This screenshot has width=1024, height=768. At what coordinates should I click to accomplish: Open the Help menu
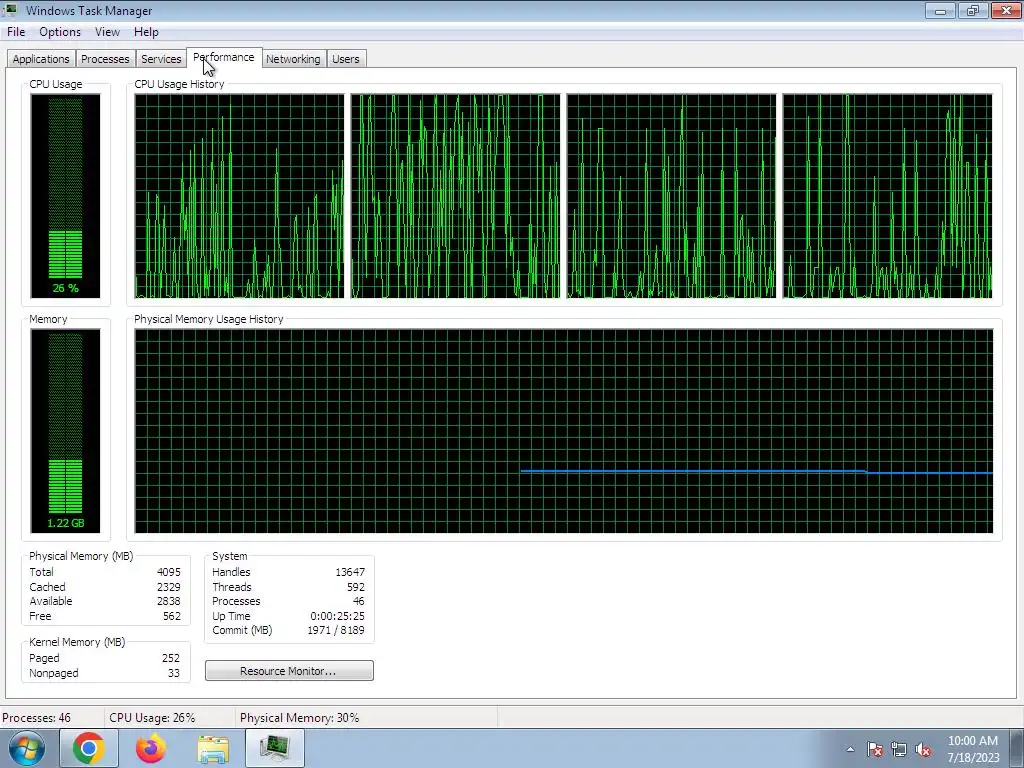click(146, 32)
